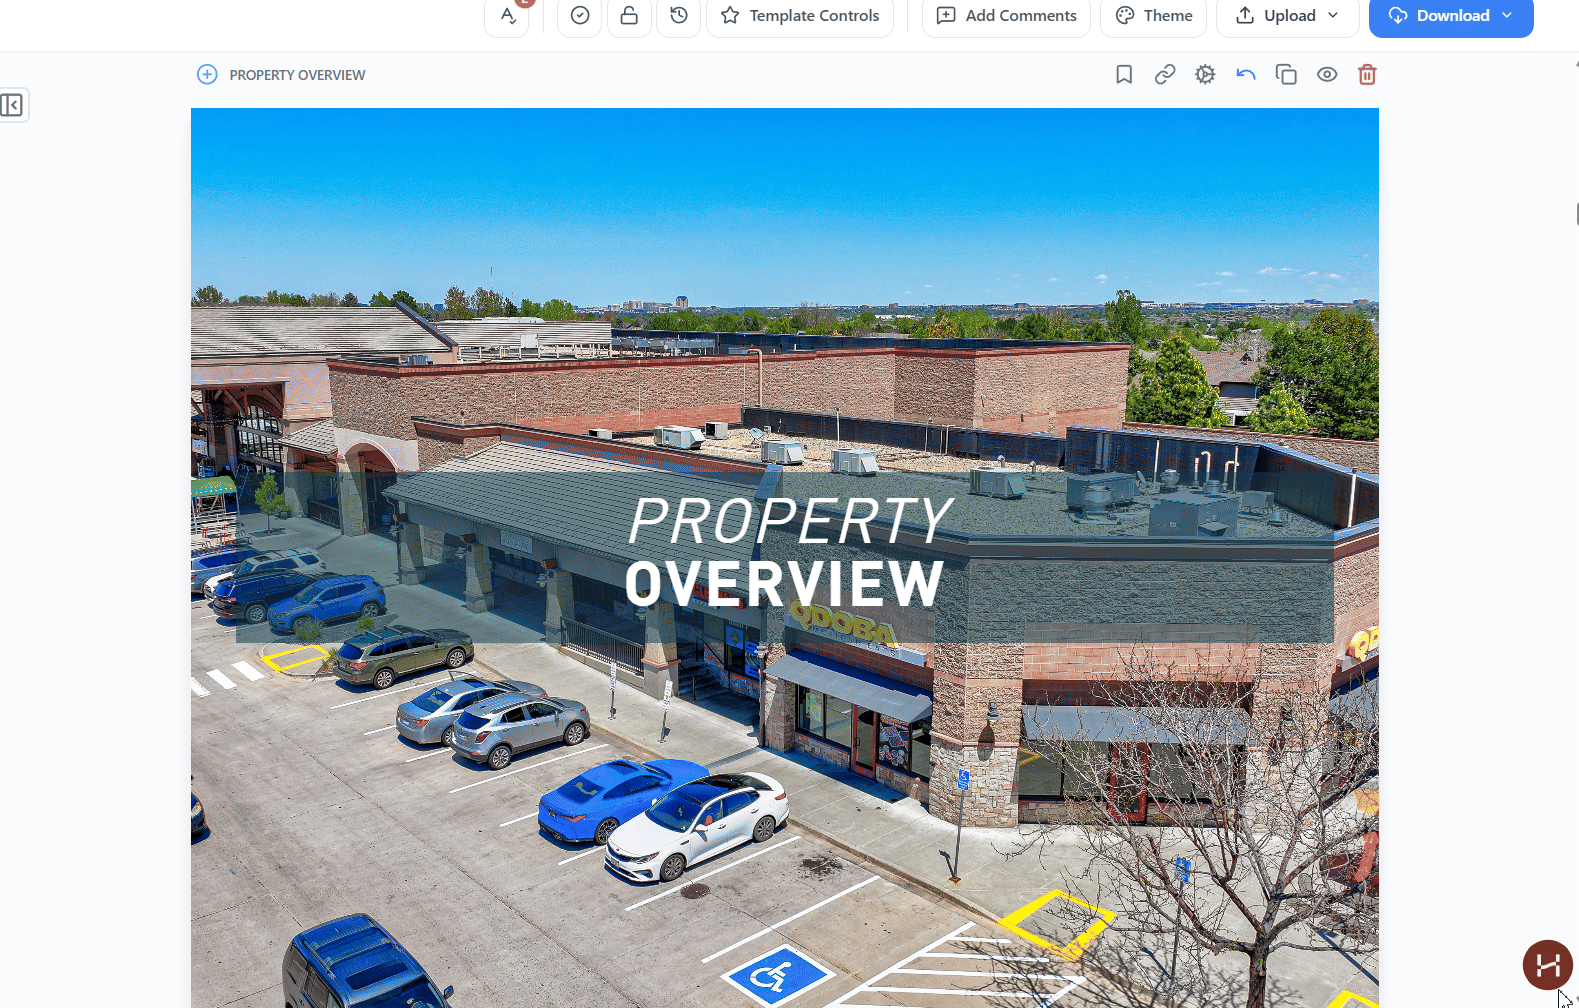Click the blue undo arrow icon
Image resolution: width=1579 pixels, height=1008 pixels.
(1246, 75)
